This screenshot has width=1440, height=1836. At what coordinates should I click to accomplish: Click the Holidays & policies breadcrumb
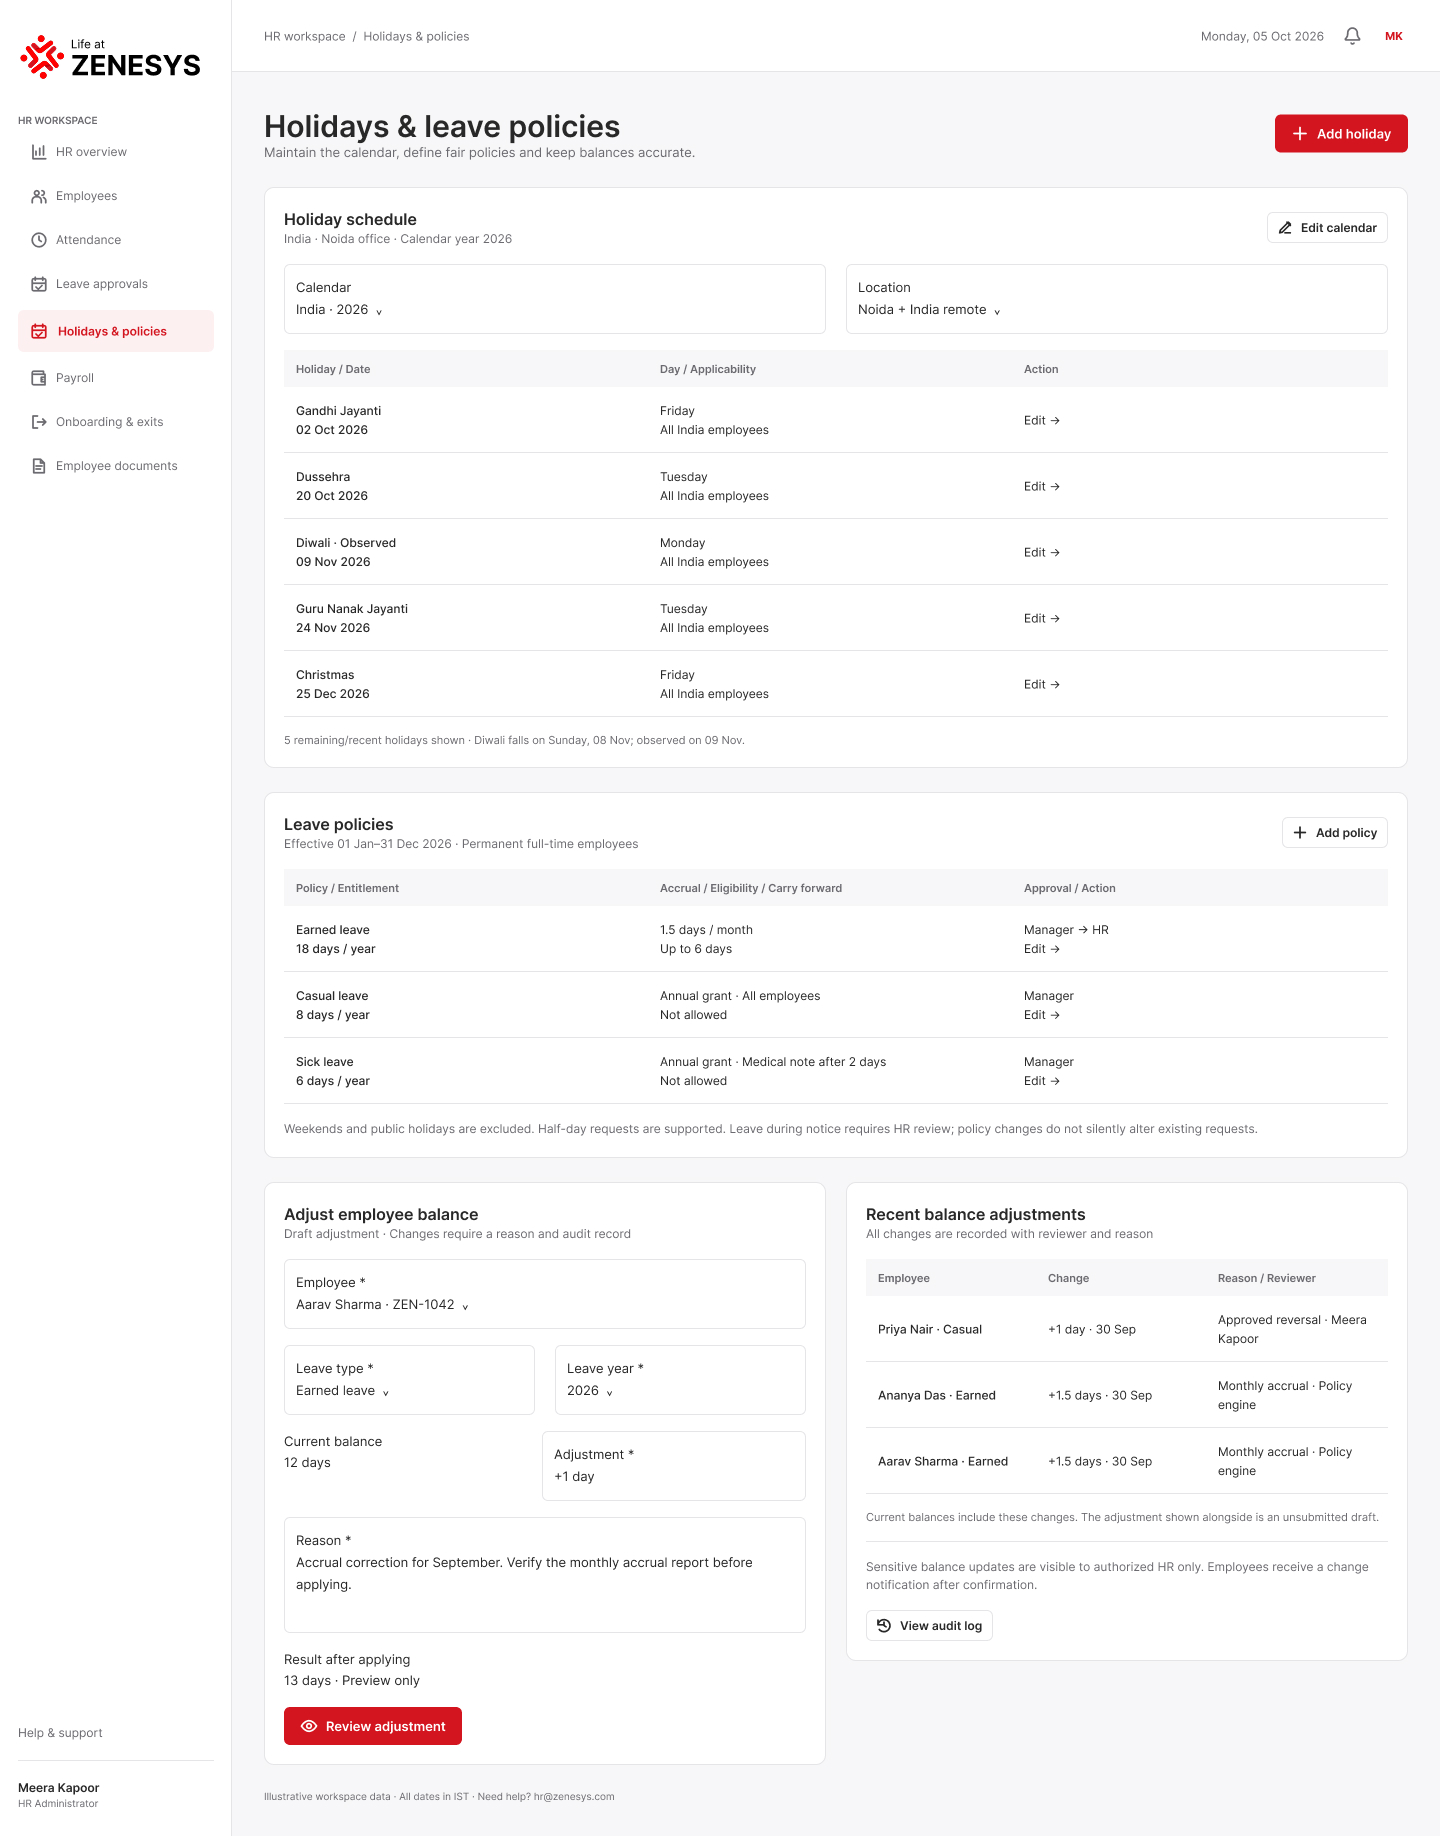point(416,36)
